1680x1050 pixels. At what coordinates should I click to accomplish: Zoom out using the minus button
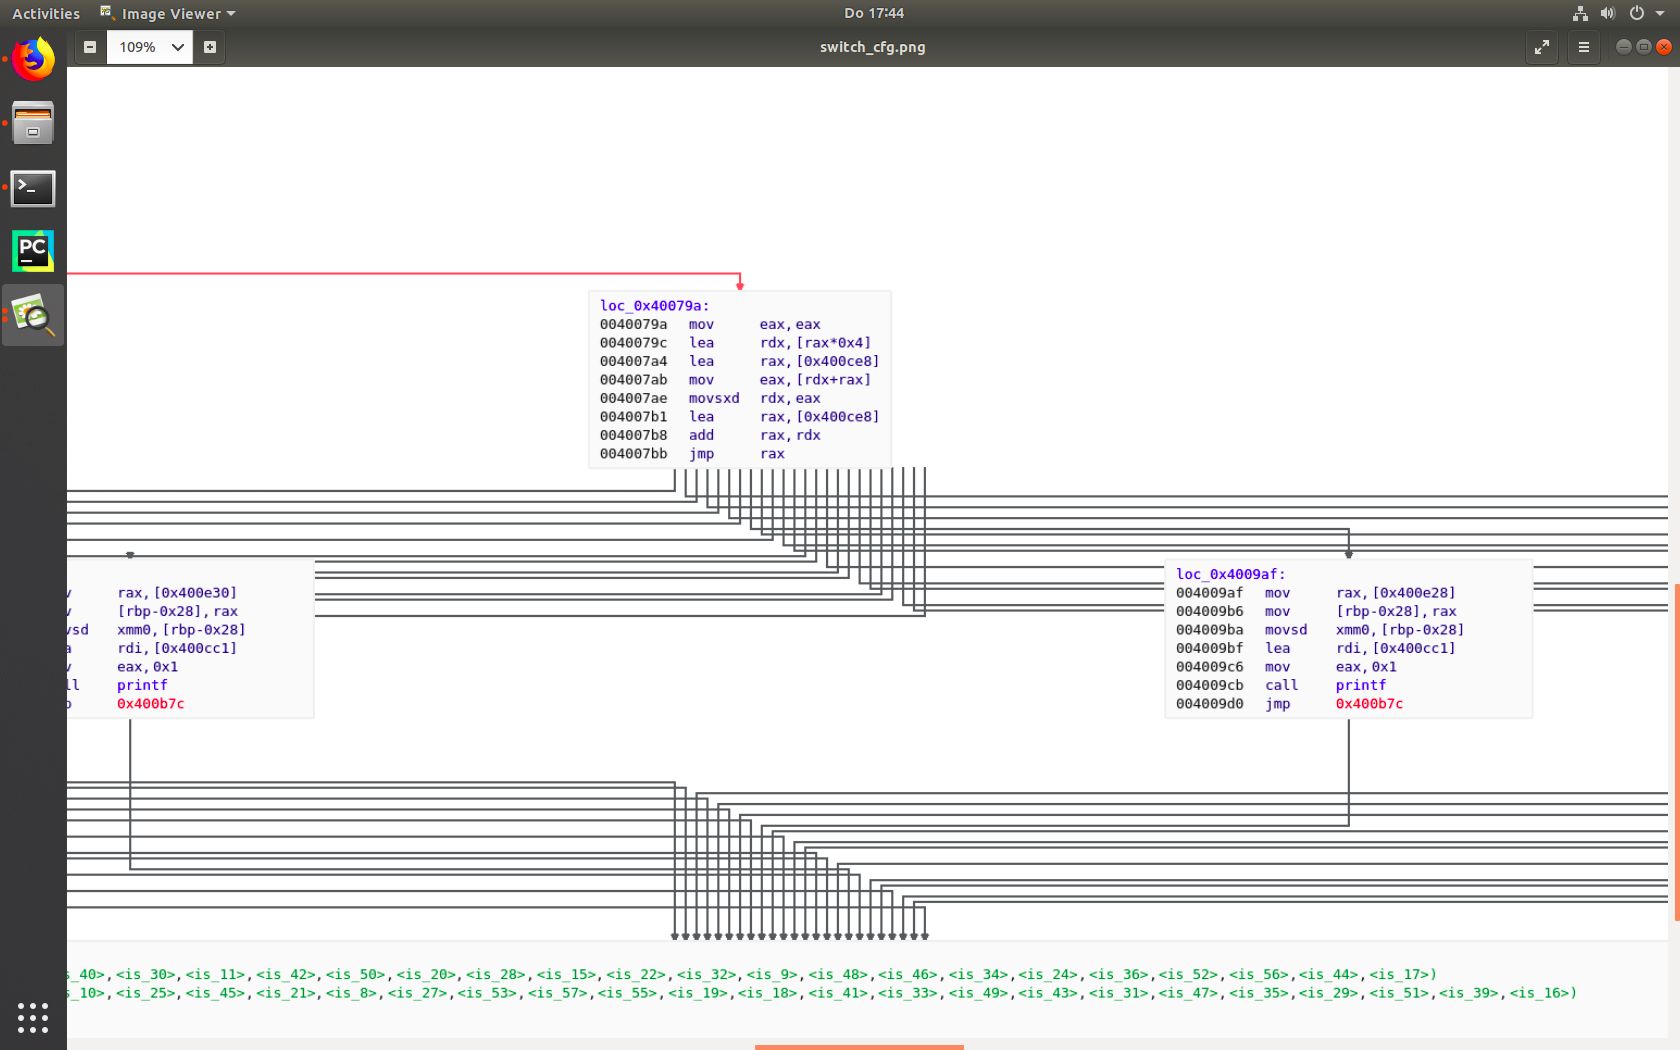[x=90, y=47]
